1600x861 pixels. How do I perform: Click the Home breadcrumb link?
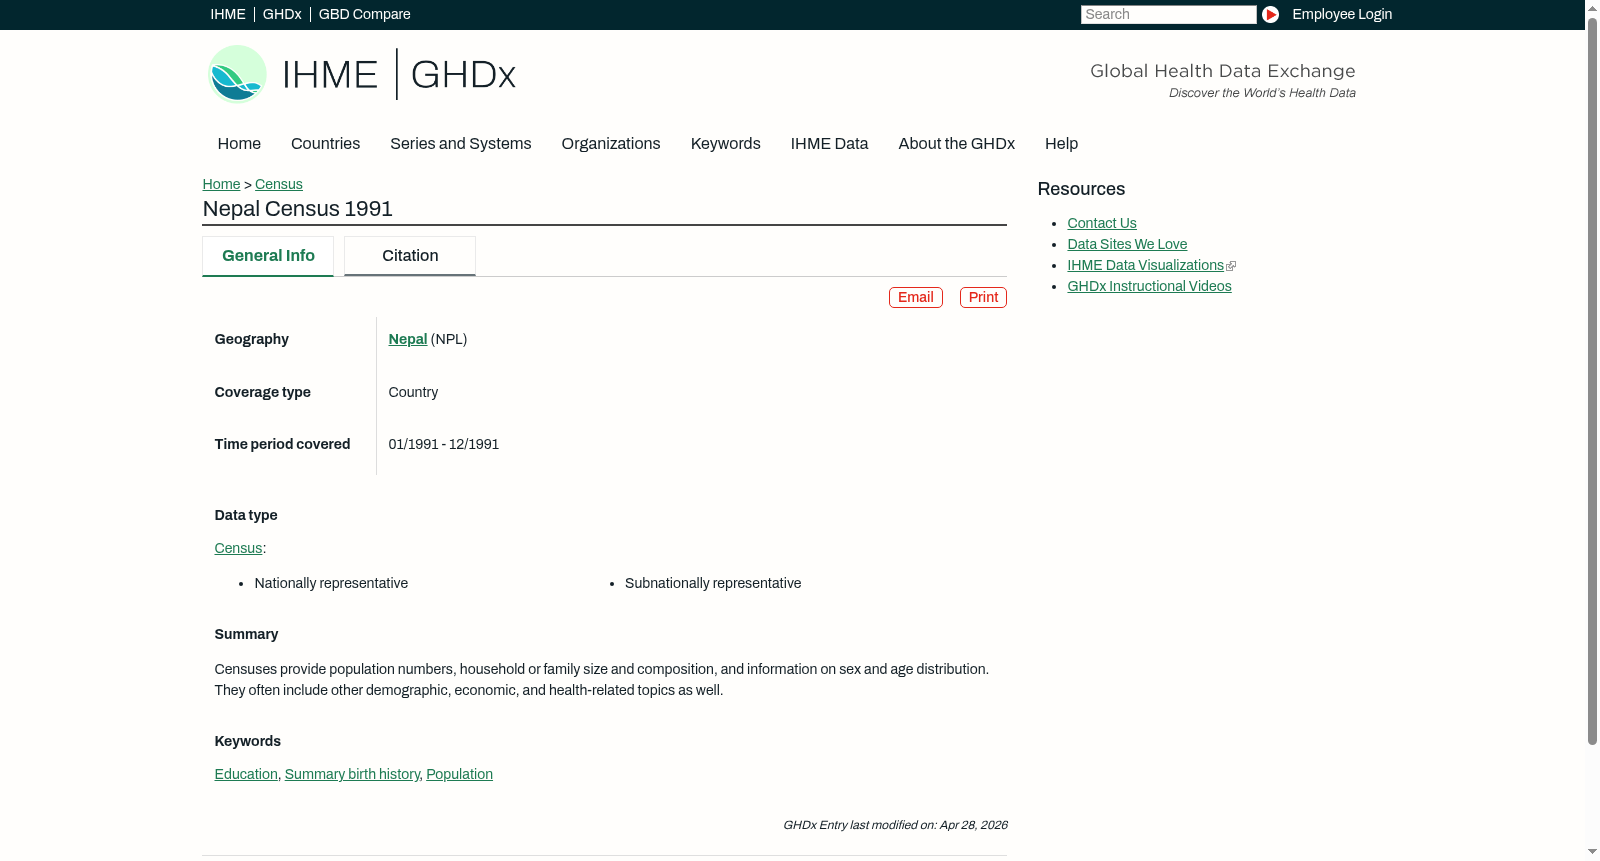[221, 184]
